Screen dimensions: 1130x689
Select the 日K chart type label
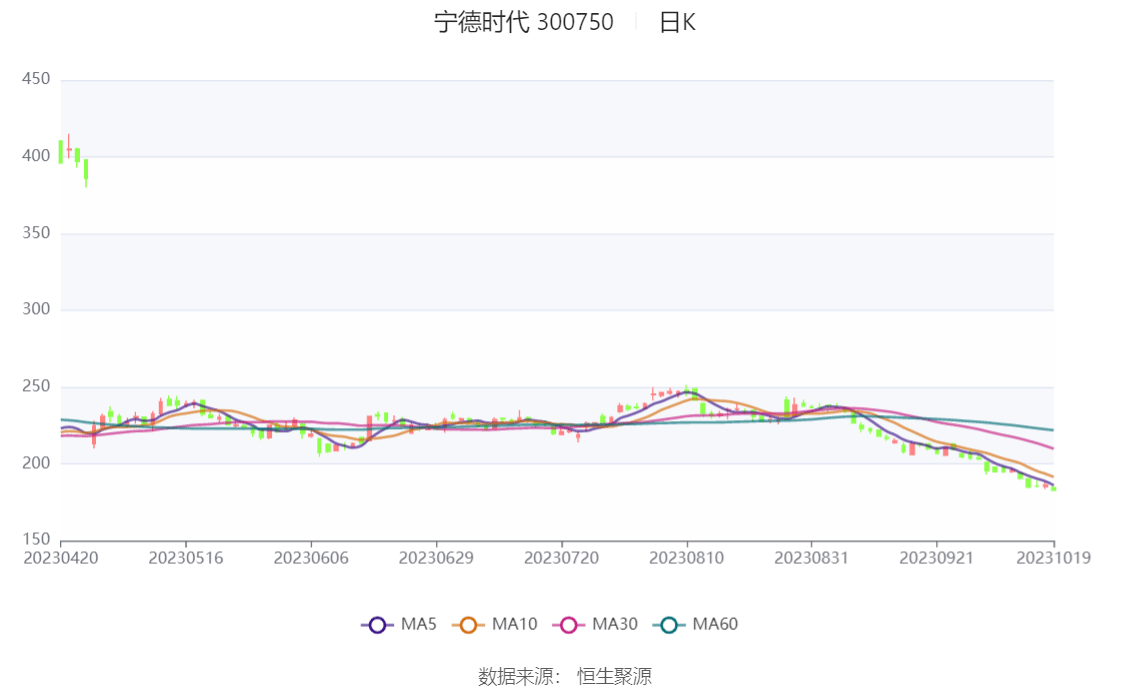tap(677, 23)
